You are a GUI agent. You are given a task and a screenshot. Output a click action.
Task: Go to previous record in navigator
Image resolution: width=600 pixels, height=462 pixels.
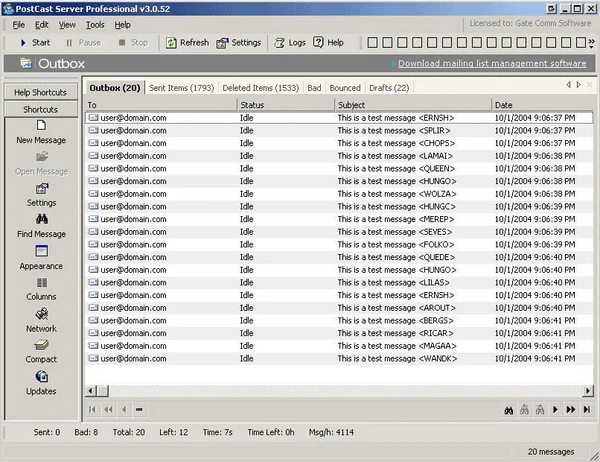124,410
